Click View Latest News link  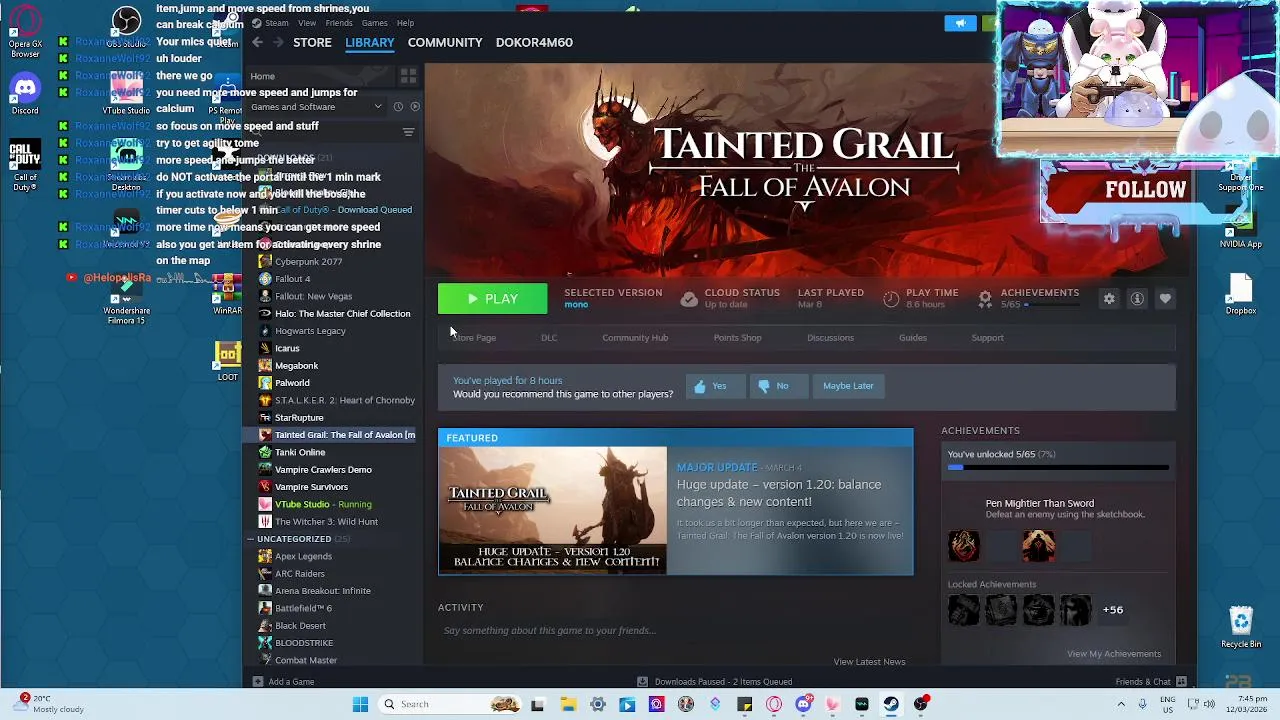tap(869, 662)
